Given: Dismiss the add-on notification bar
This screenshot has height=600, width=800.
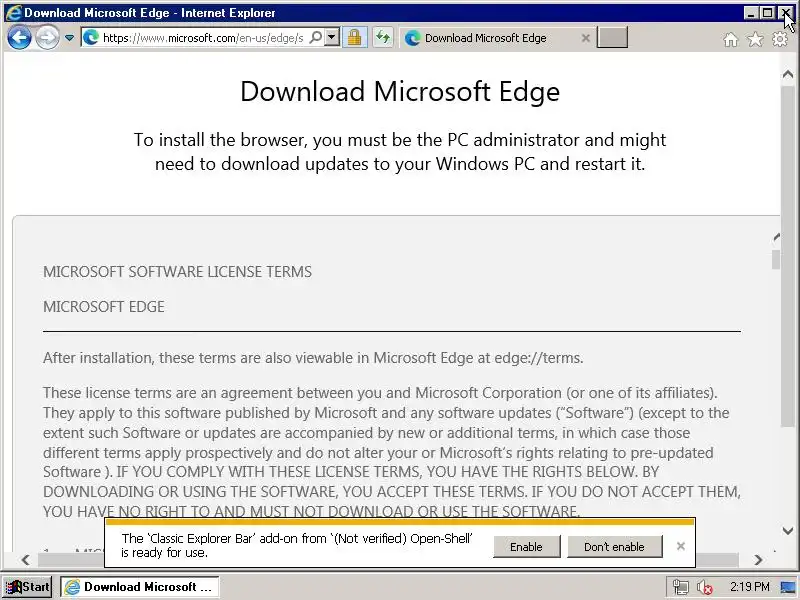Looking at the screenshot, I should [681, 546].
